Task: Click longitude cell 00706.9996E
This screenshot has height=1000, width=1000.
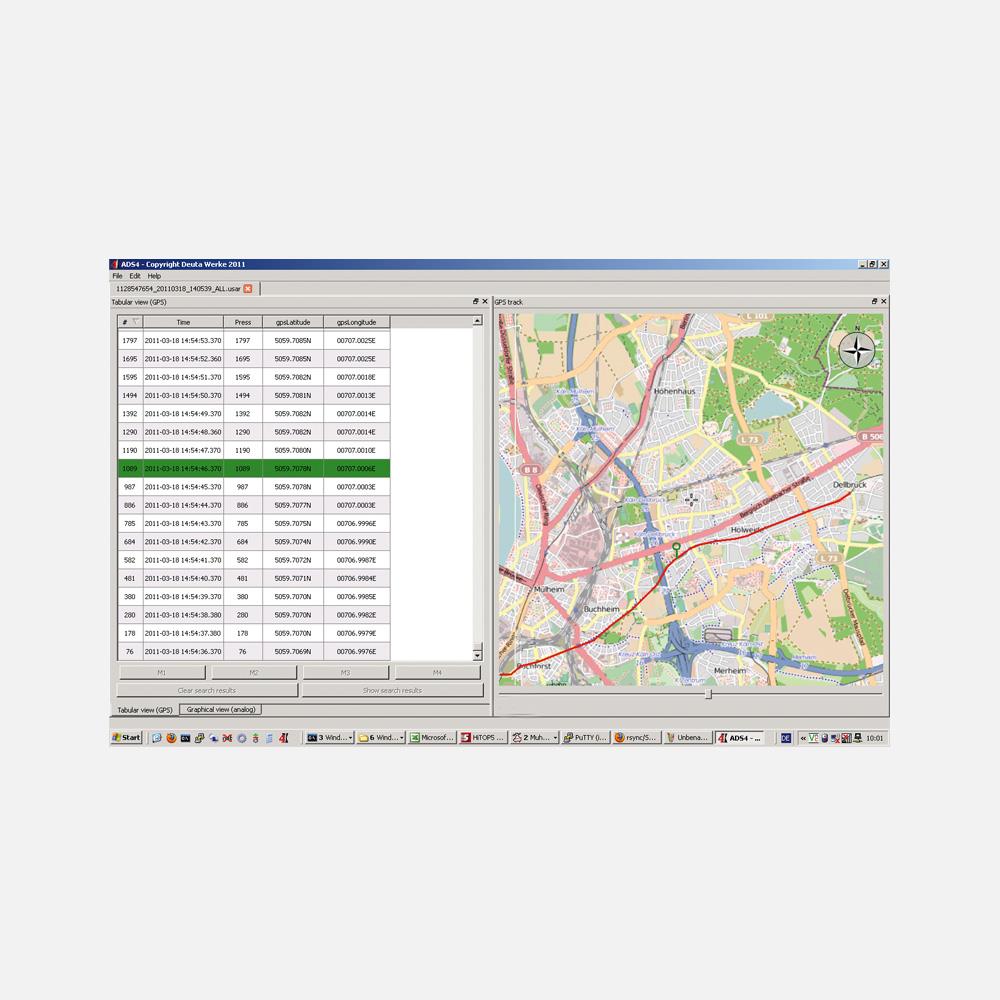Action: [357, 523]
